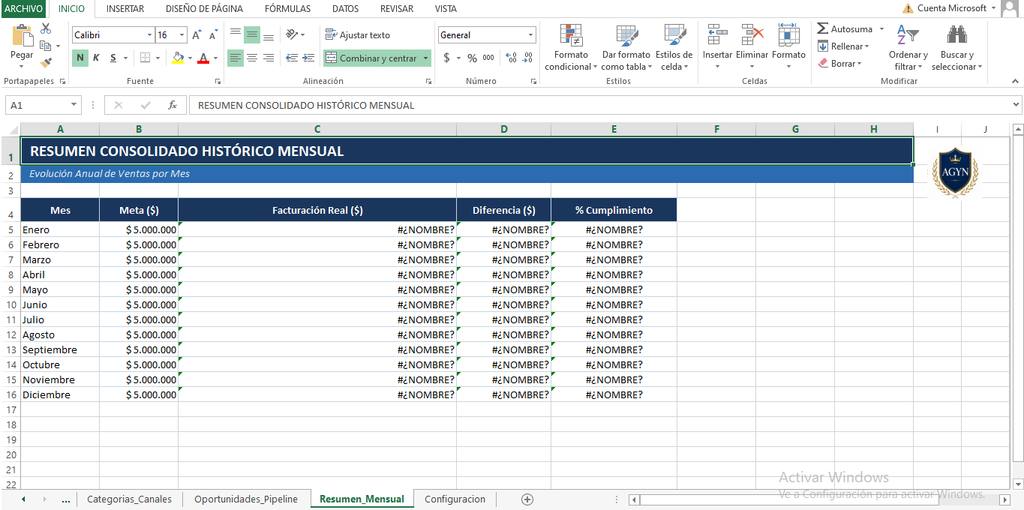Viewport: 1024px width, 510px height.
Task: Increase the indent
Action: [310, 58]
